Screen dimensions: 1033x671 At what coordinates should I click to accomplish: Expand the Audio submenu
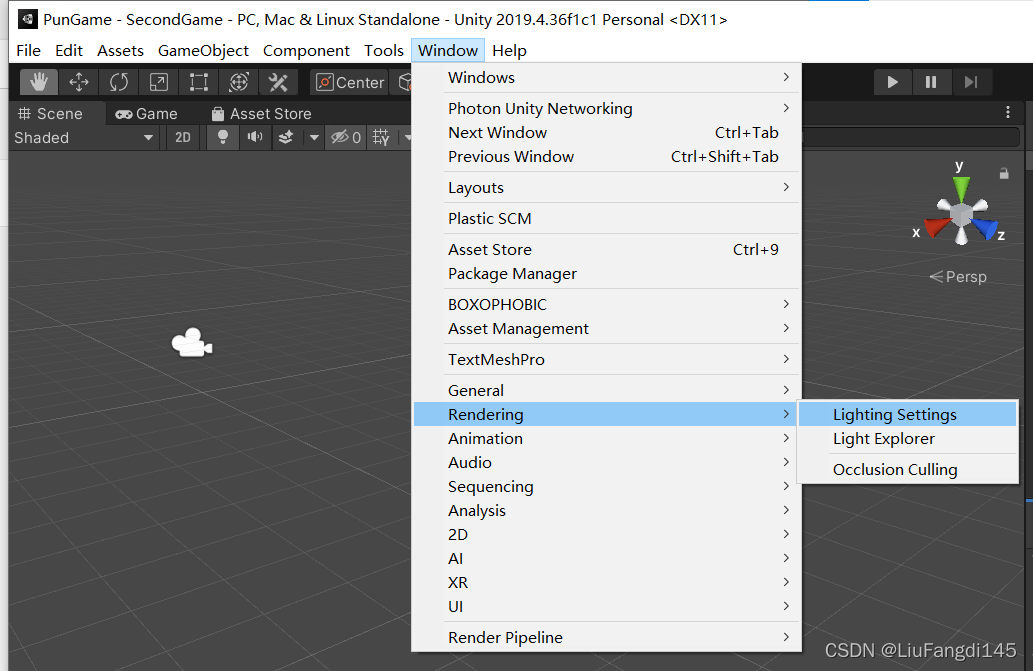[607, 462]
